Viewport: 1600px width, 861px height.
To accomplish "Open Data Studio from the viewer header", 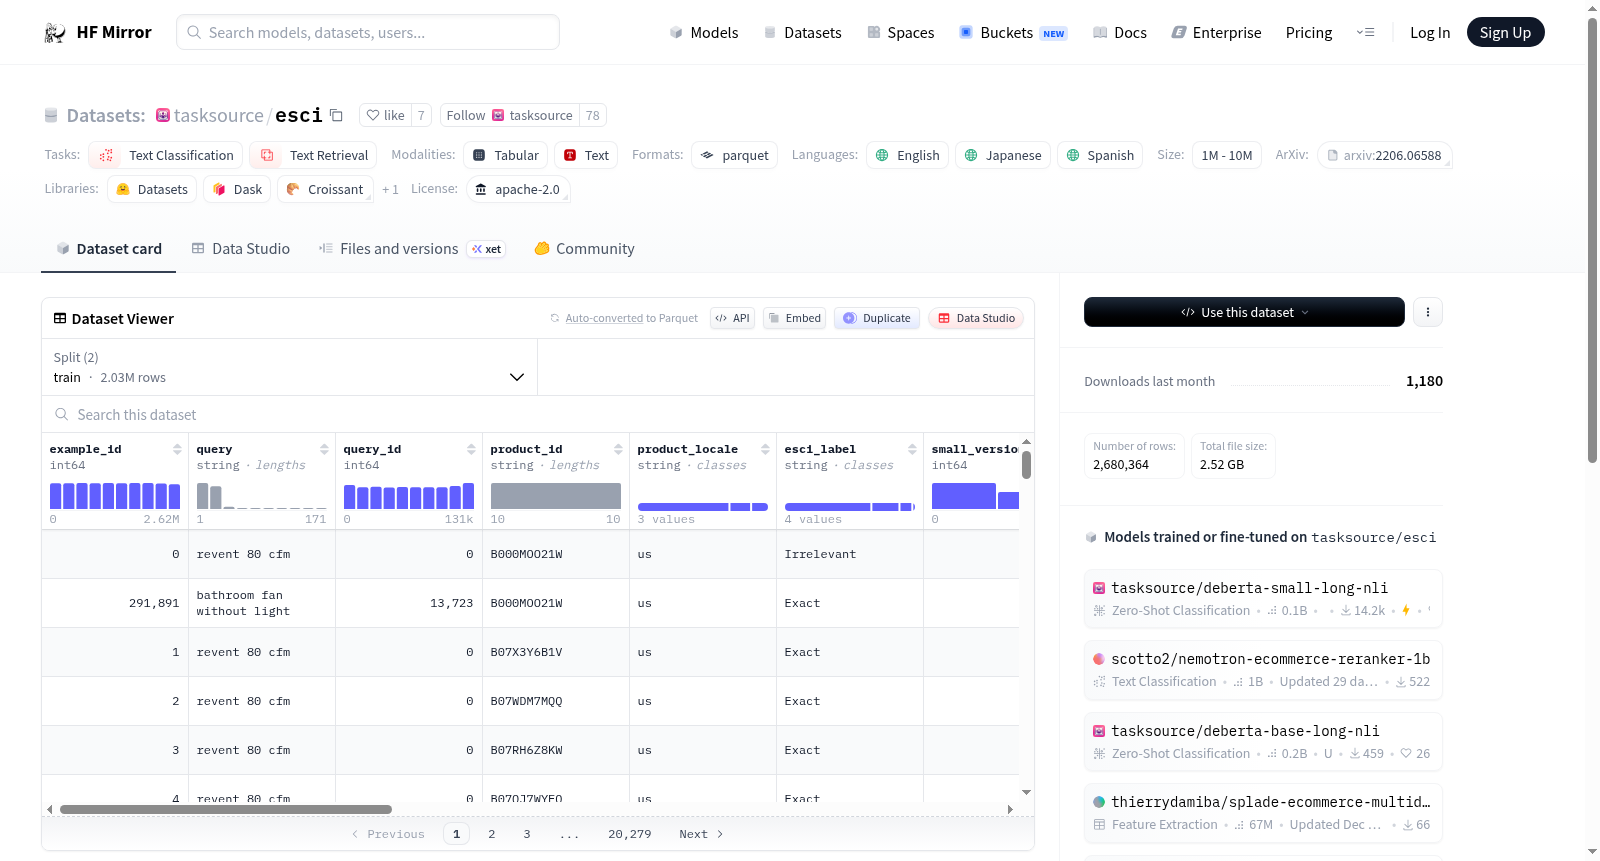I will pos(976,318).
